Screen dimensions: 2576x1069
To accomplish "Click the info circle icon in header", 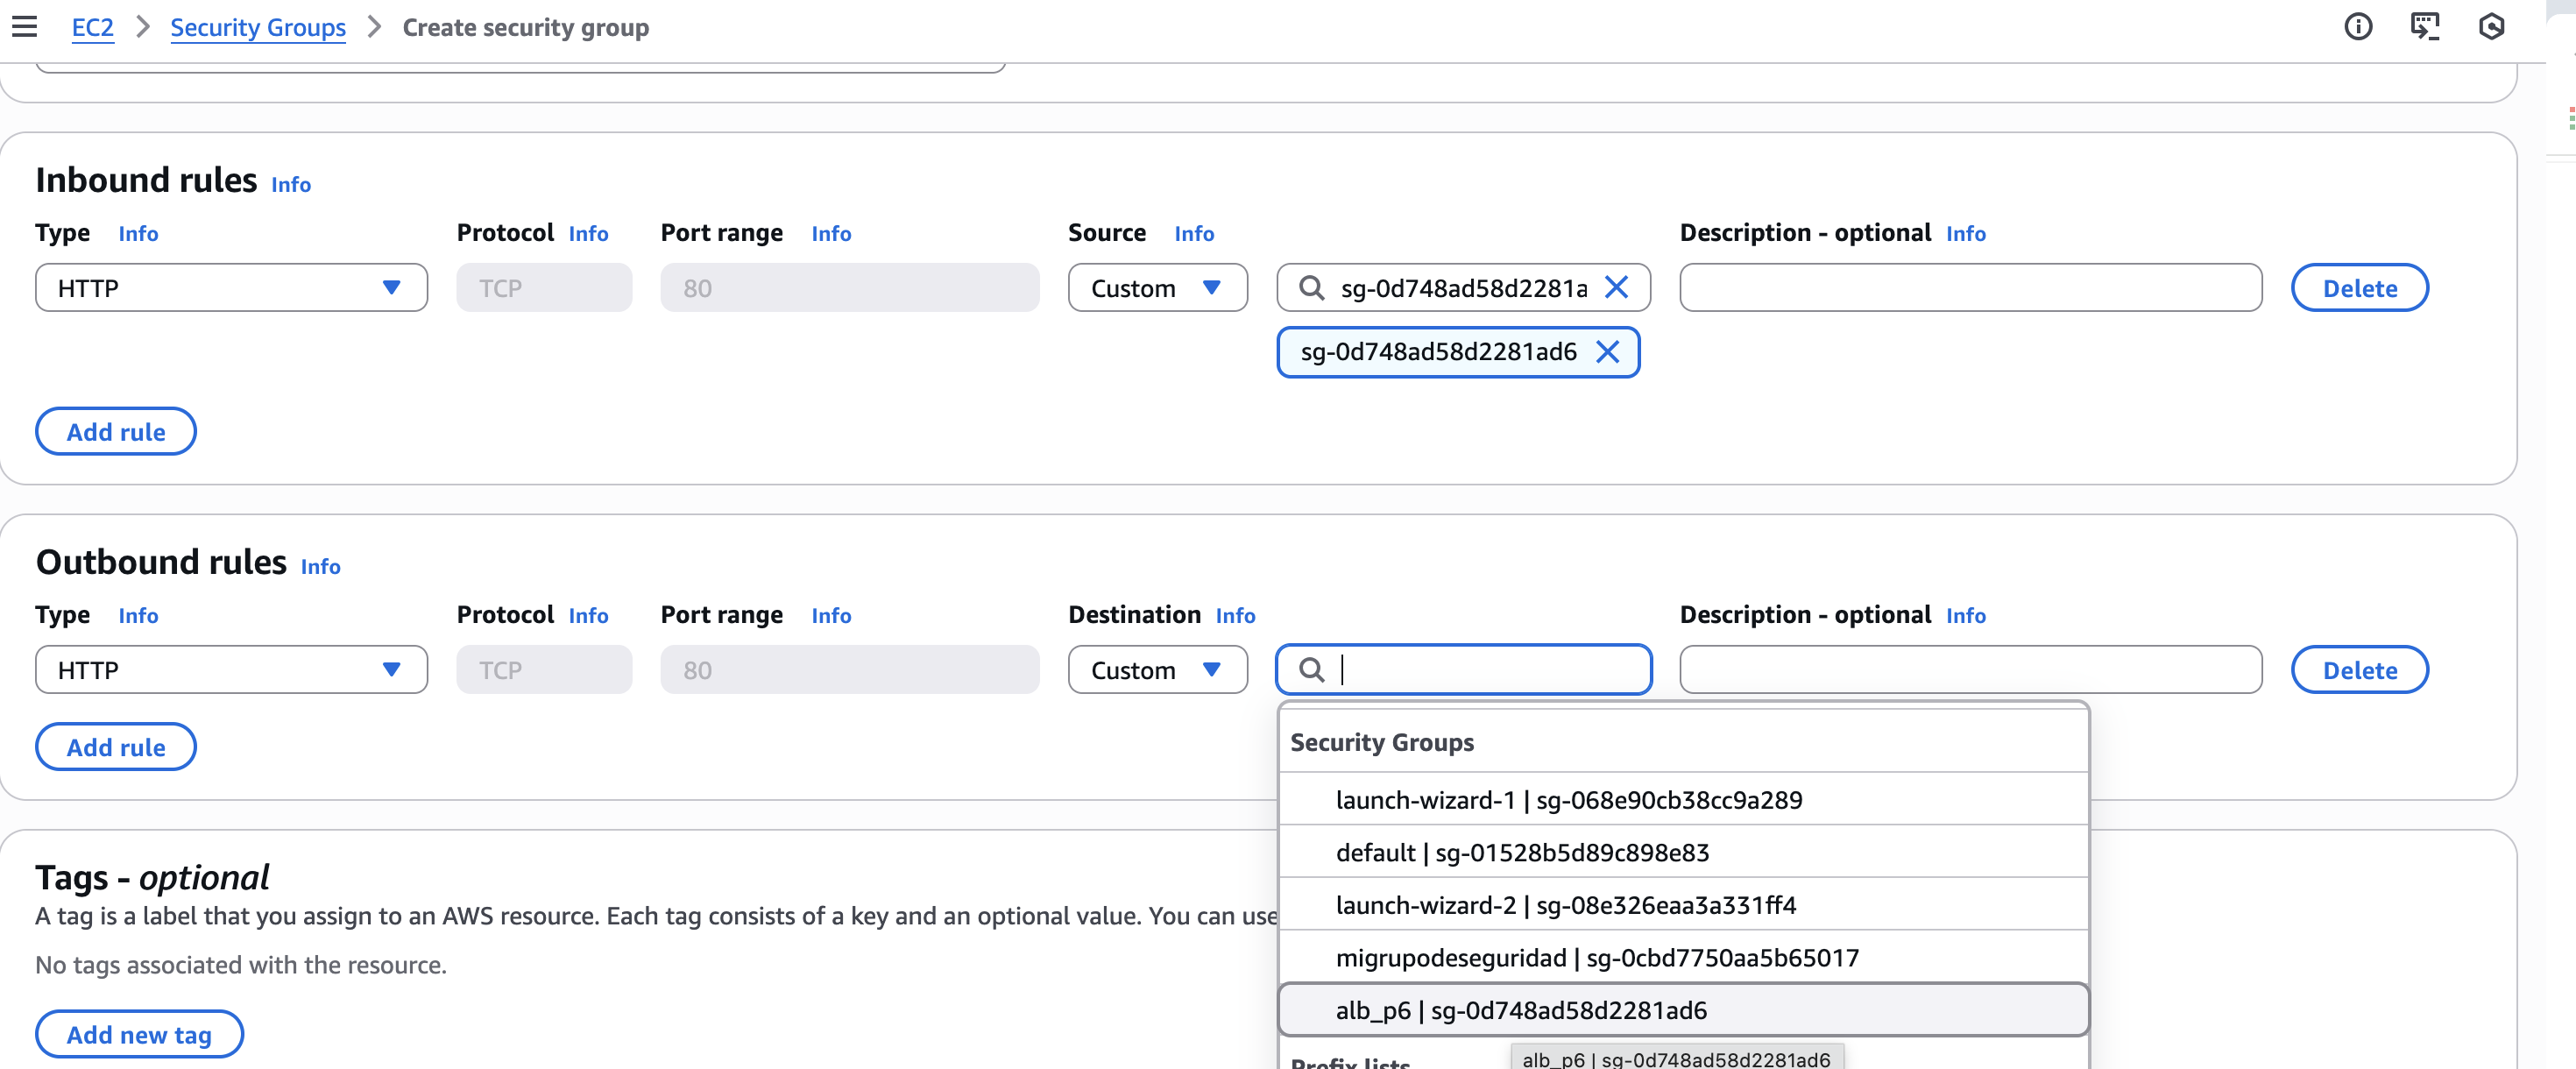I will coord(2357,27).
